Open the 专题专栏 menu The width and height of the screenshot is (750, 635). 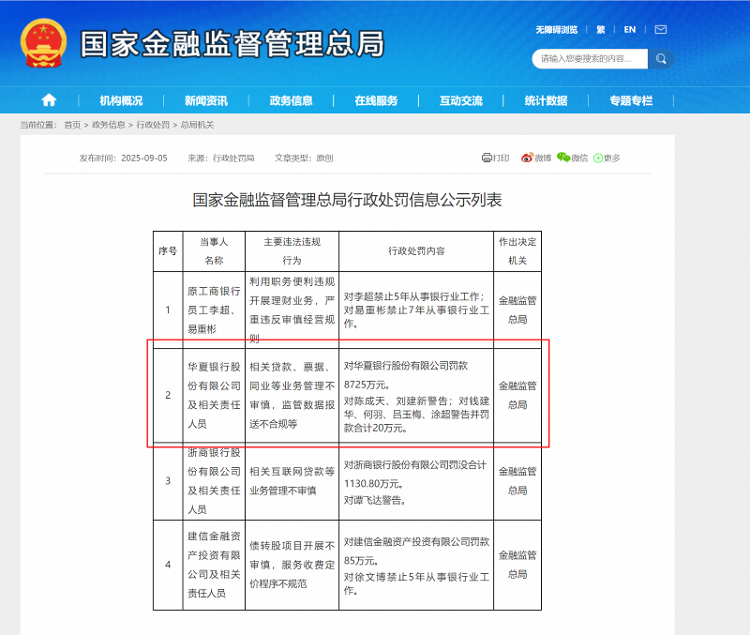631,101
